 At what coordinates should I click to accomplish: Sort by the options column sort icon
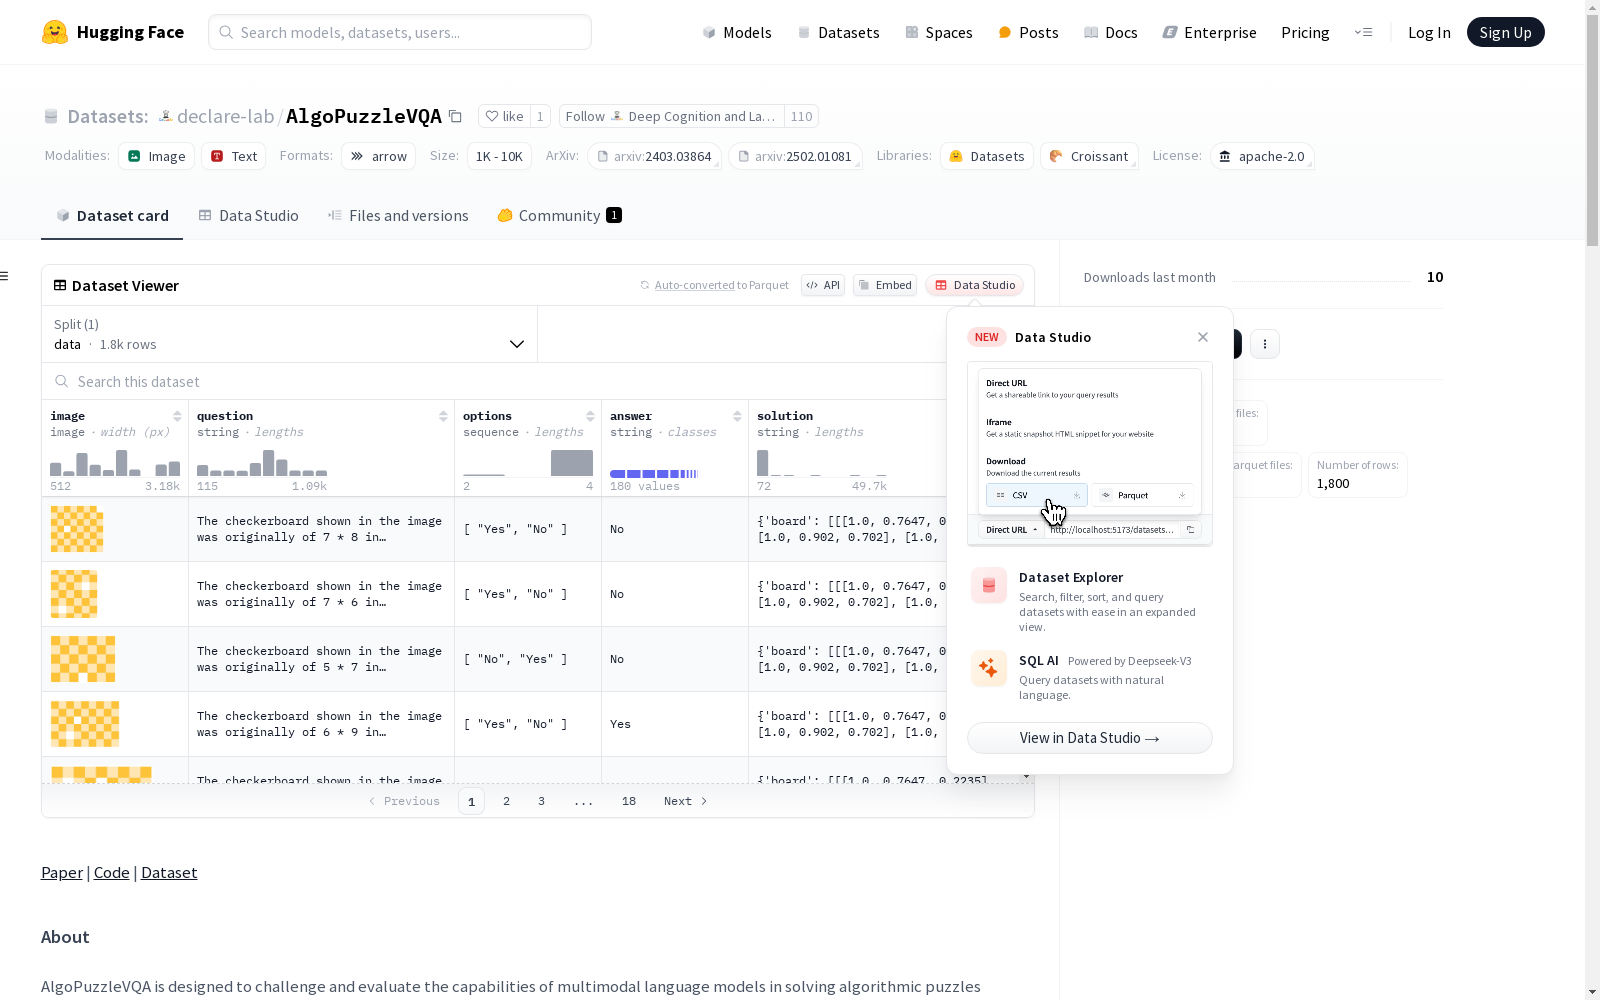[590, 416]
